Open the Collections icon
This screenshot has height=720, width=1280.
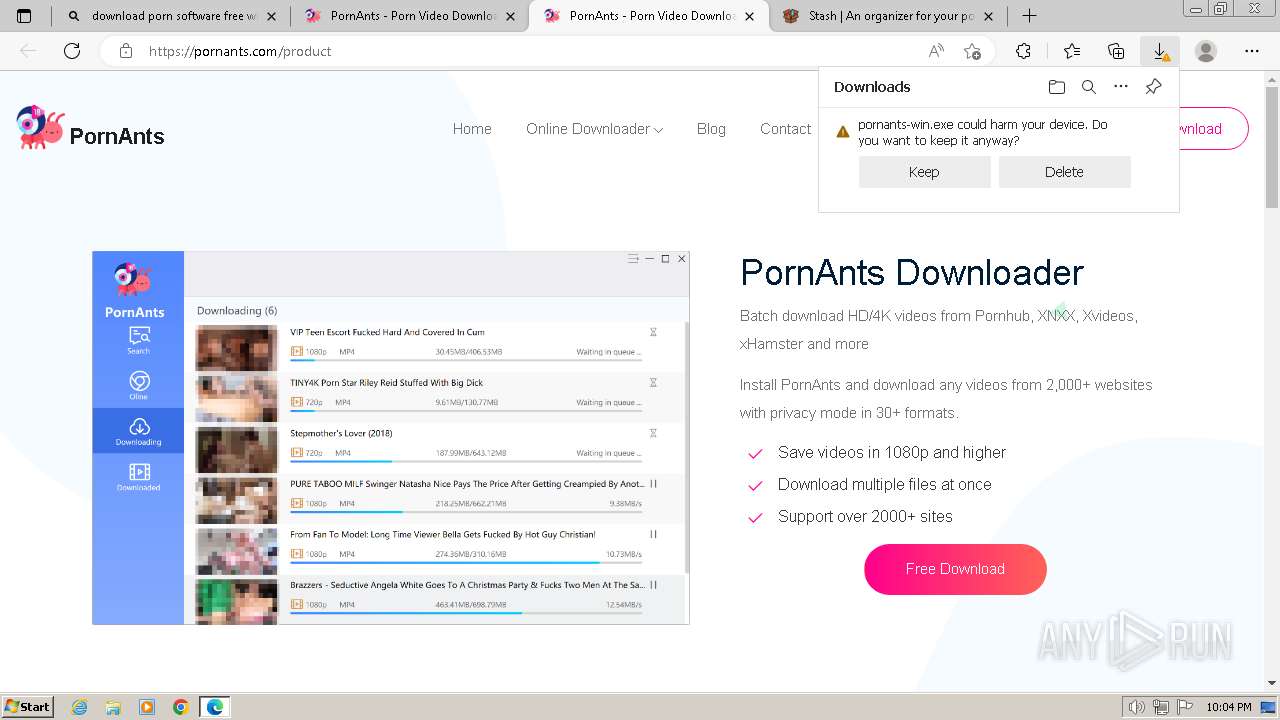[x=1116, y=51]
